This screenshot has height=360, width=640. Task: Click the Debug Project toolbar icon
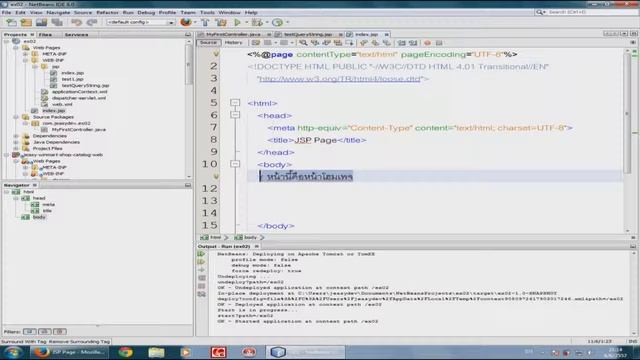[x=257, y=22]
